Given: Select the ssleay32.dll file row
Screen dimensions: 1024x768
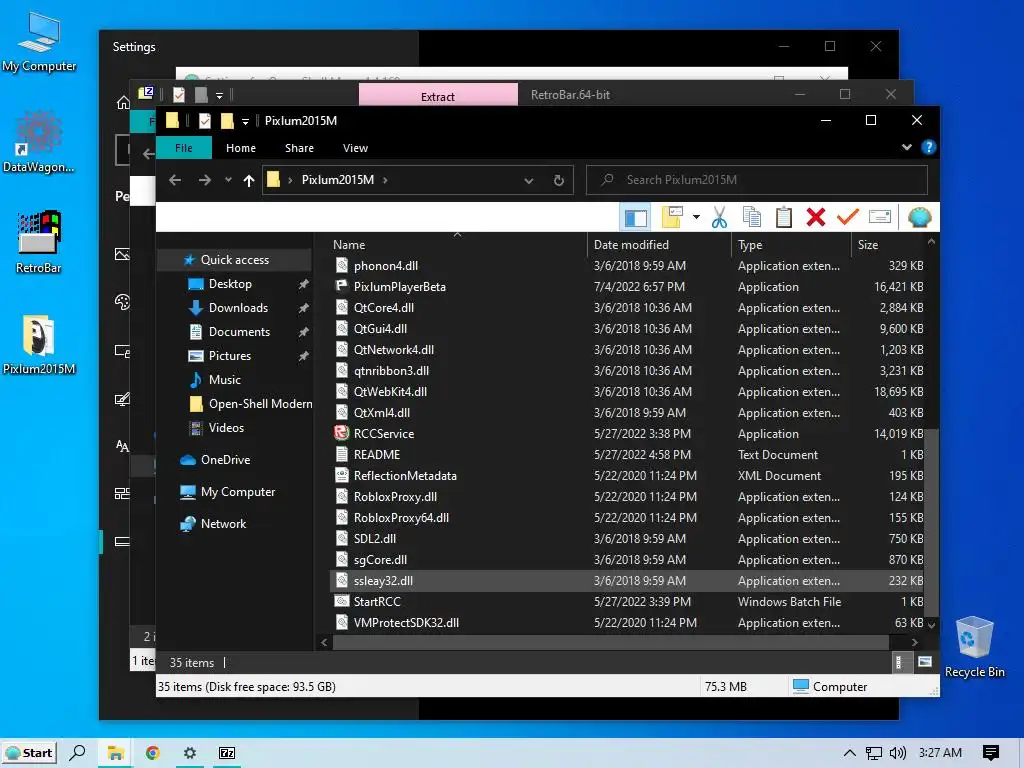Looking at the screenshot, I should tap(628, 581).
